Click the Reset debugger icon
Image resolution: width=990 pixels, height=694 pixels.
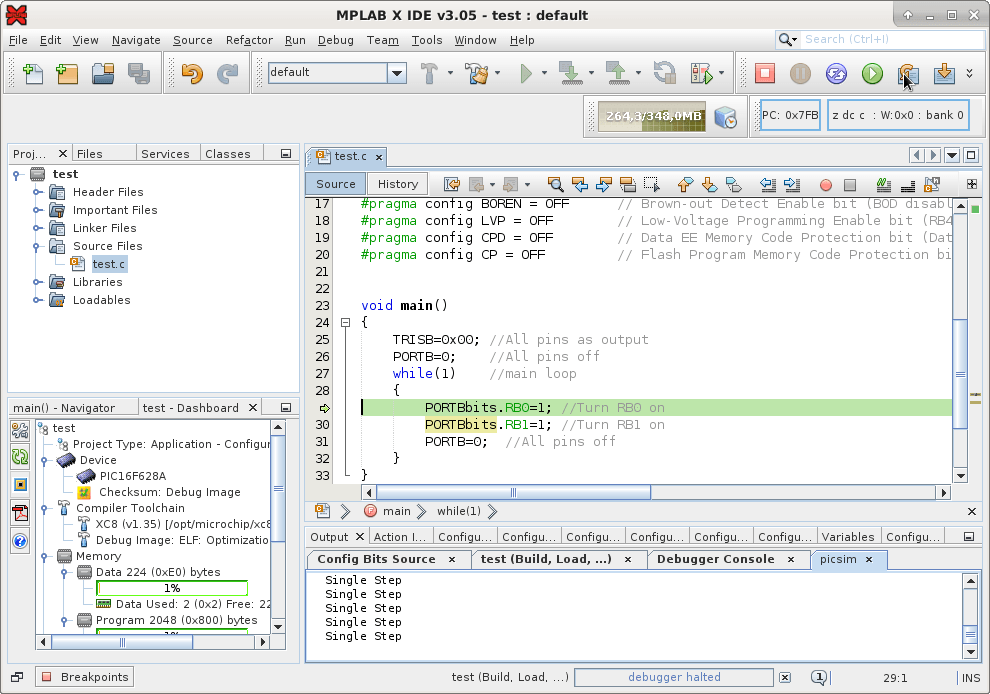(836, 73)
